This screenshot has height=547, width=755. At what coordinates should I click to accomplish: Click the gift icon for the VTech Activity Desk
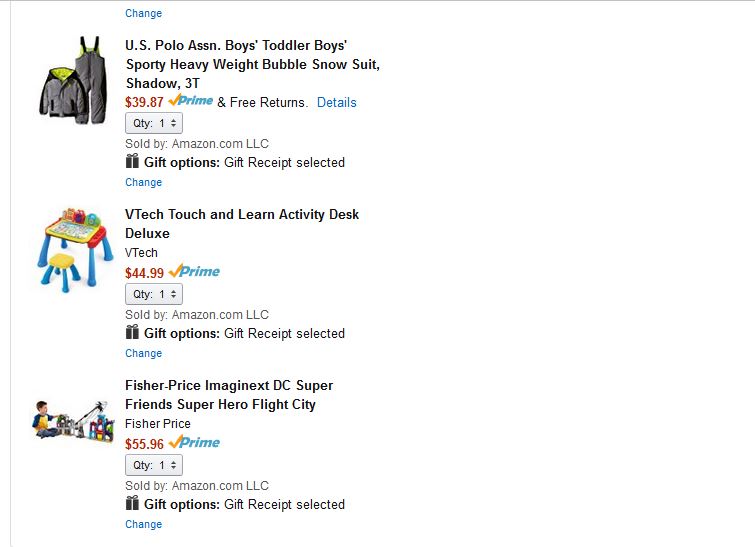click(x=132, y=333)
